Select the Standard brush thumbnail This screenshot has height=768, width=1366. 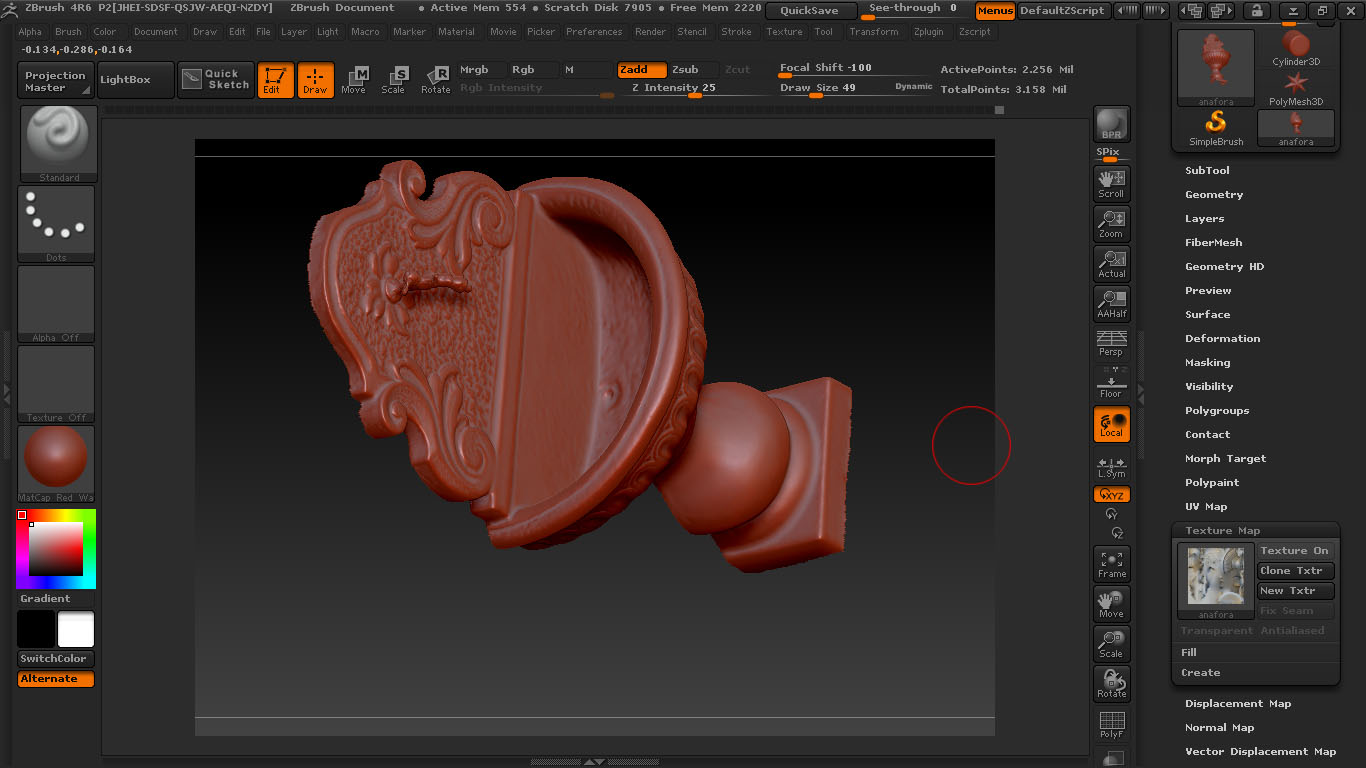point(58,144)
